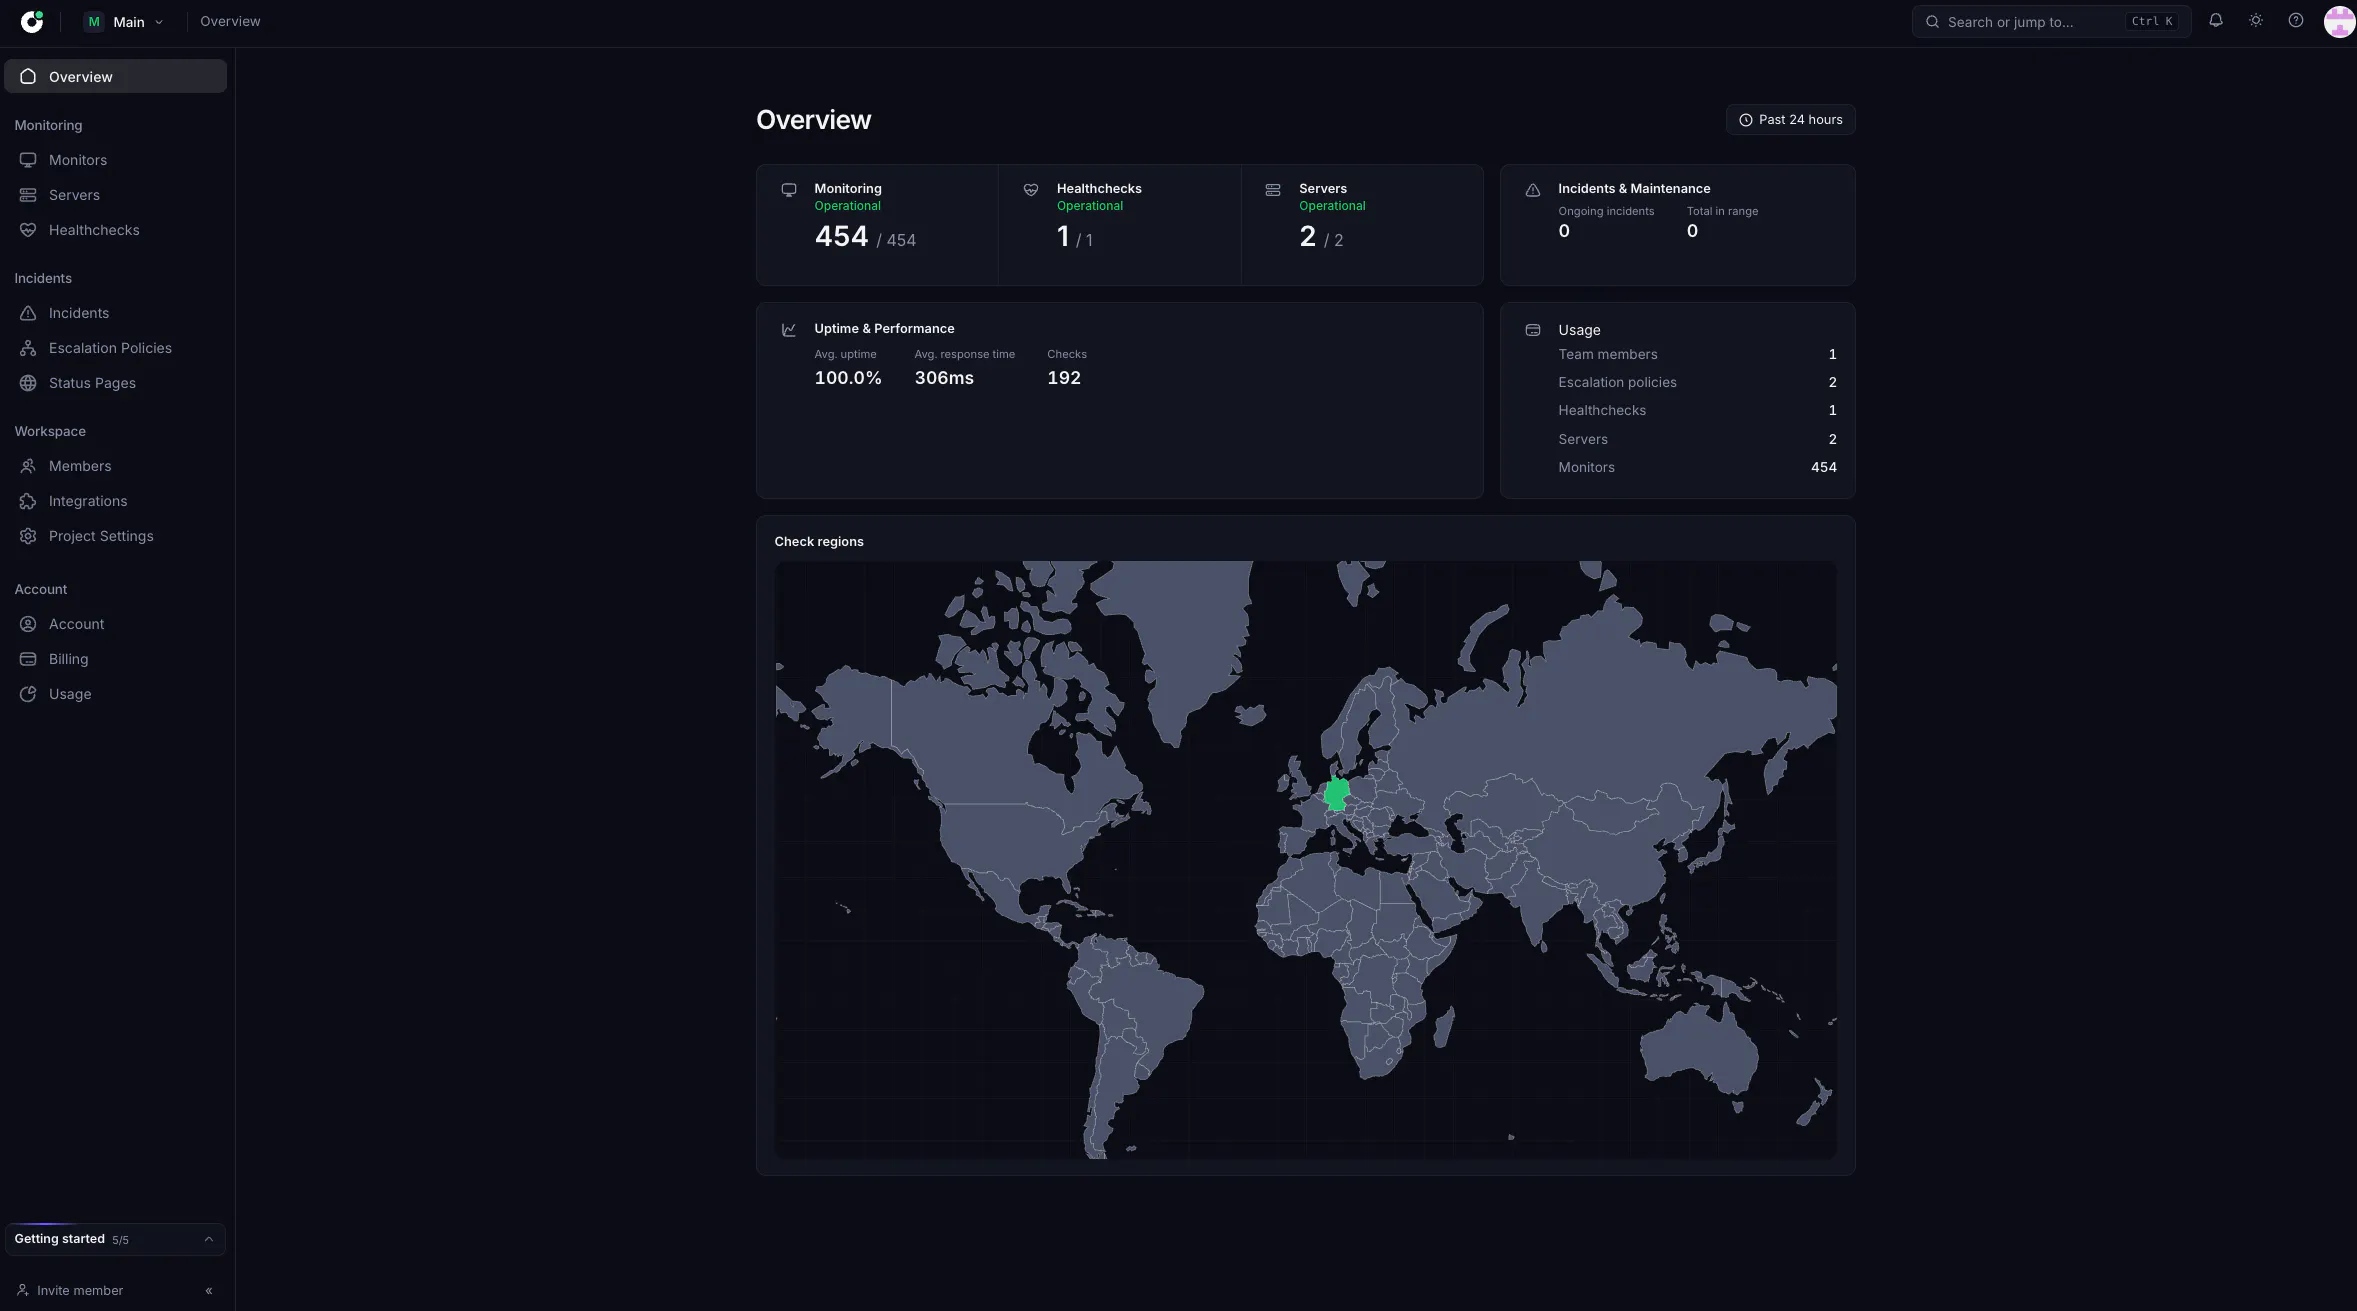Collapse sidebar with double chevron
The image size is (2357, 1311).
(209, 1291)
